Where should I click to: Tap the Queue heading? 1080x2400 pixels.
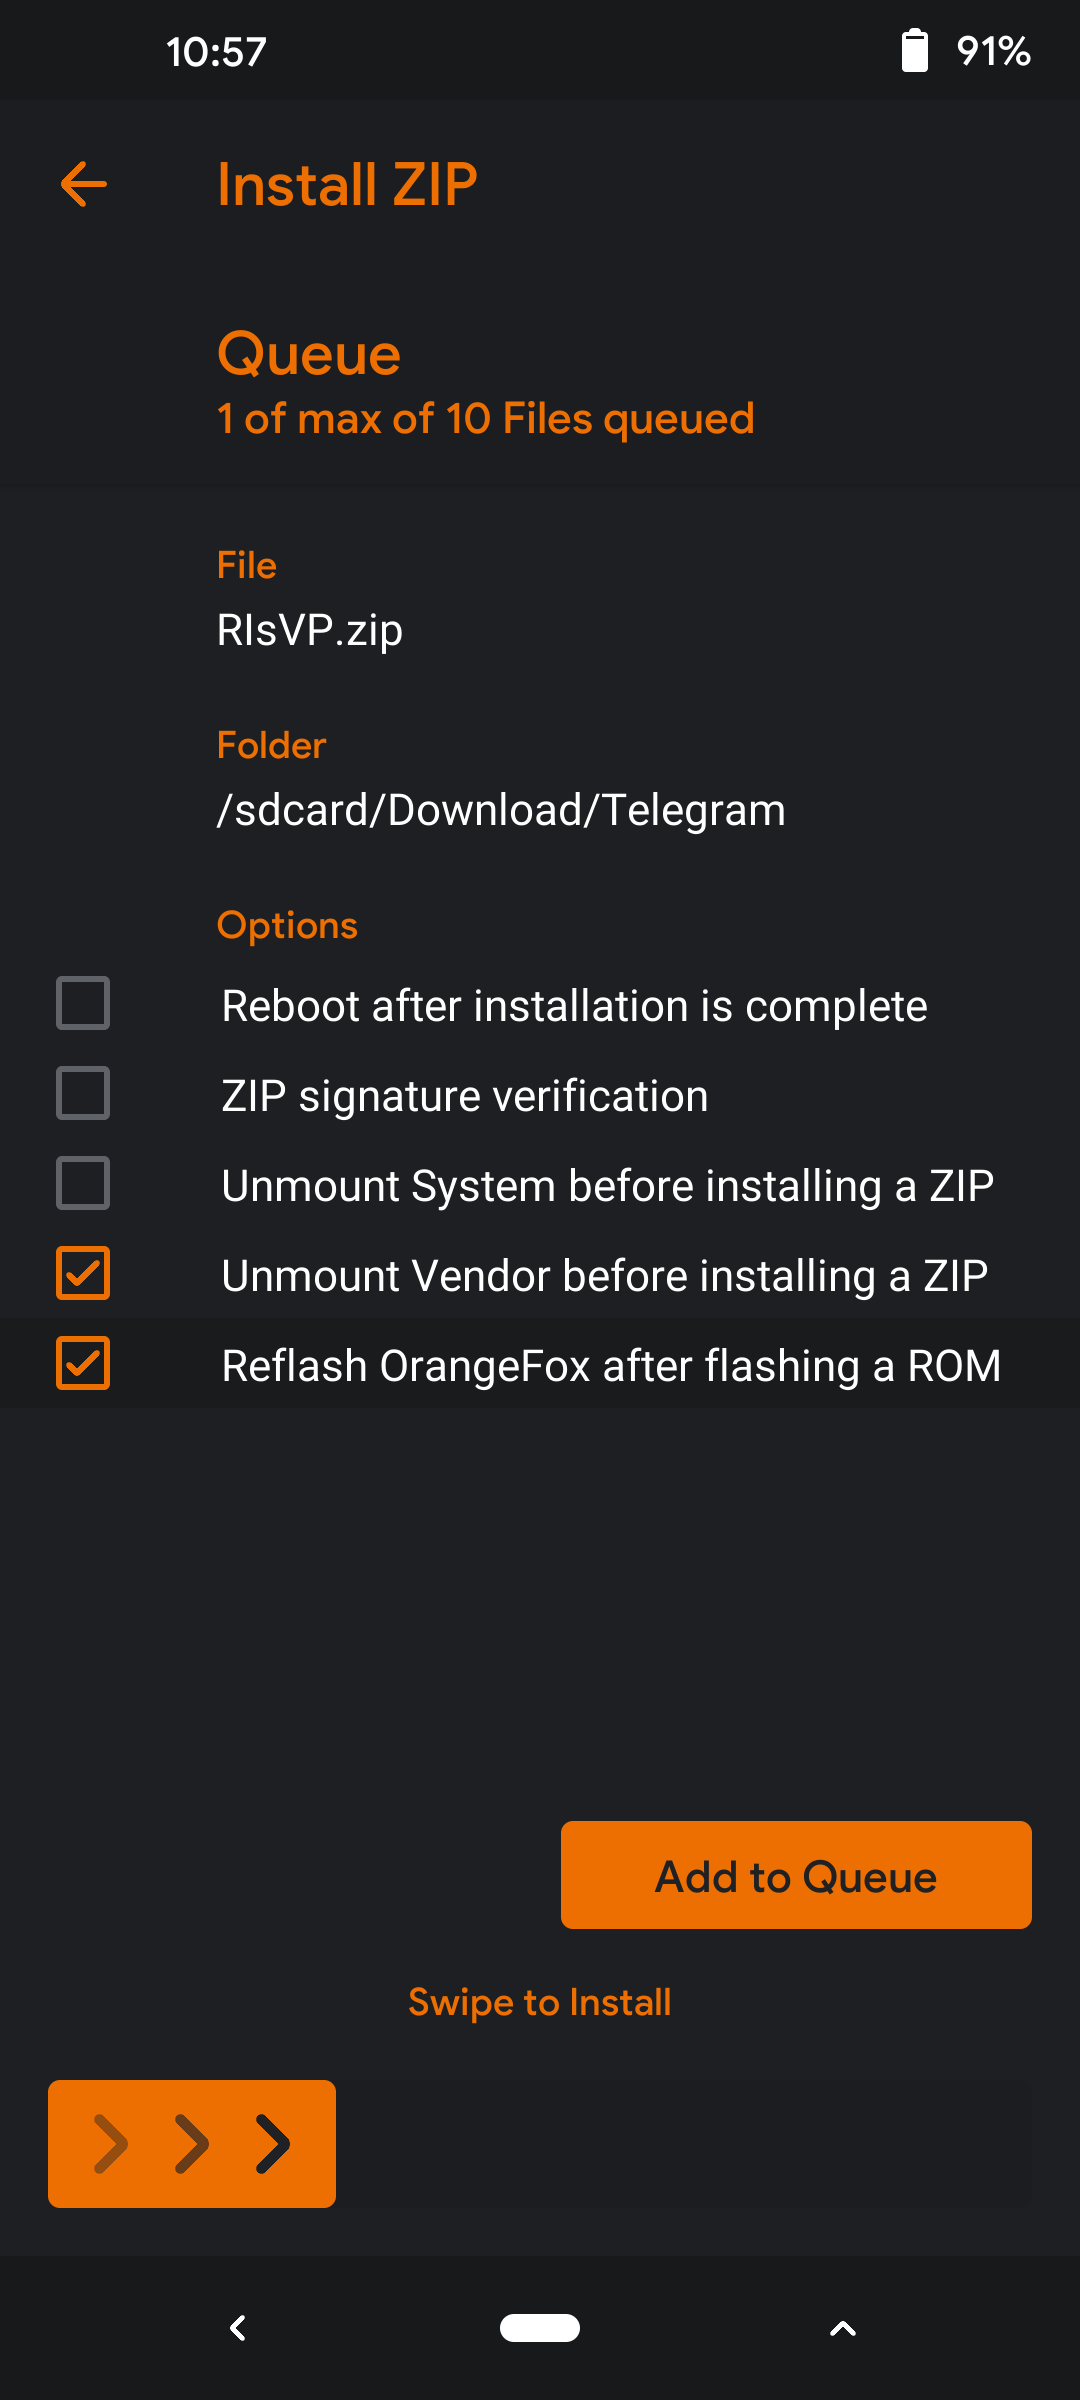click(309, 354)
